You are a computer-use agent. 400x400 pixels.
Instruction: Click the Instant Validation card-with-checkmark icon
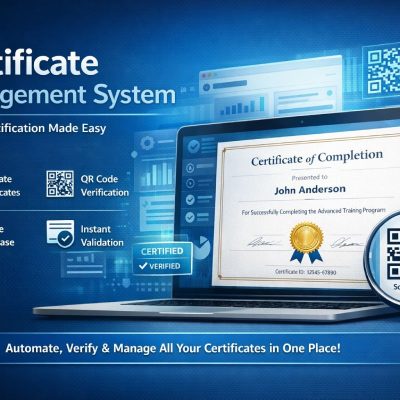click(60, 234)
